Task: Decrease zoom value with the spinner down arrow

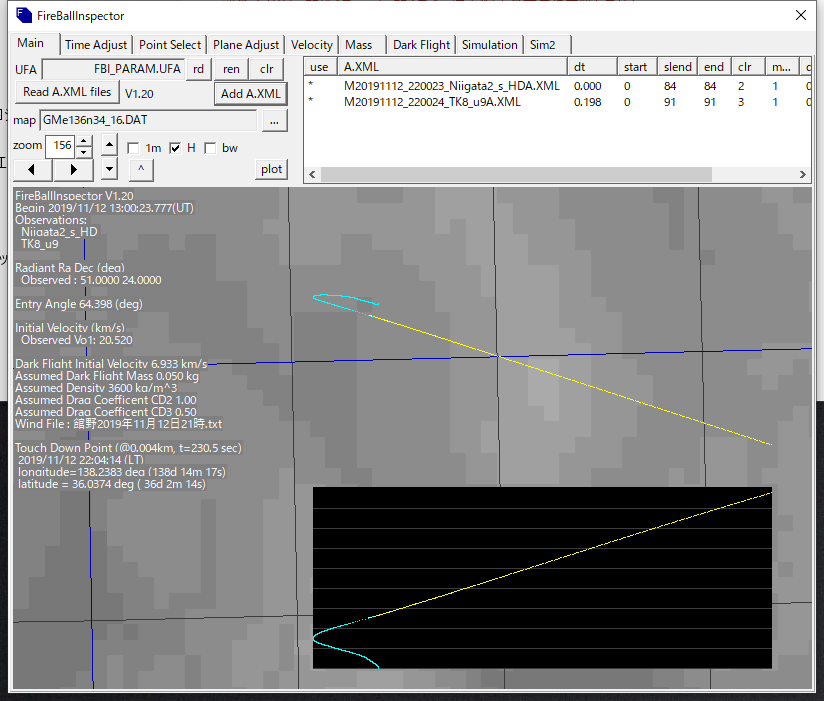Action: click(84, 152)
